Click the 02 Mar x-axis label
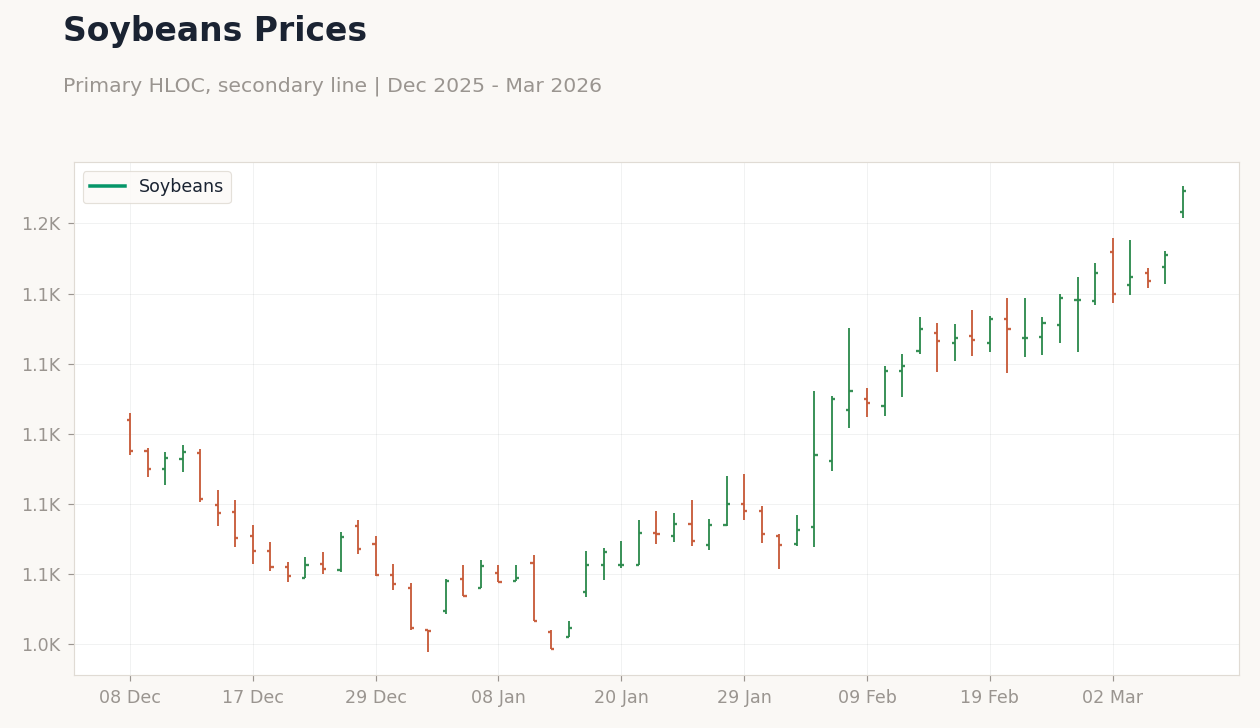The height and width of the screenshot is (728, 1260). [1112, 698]
